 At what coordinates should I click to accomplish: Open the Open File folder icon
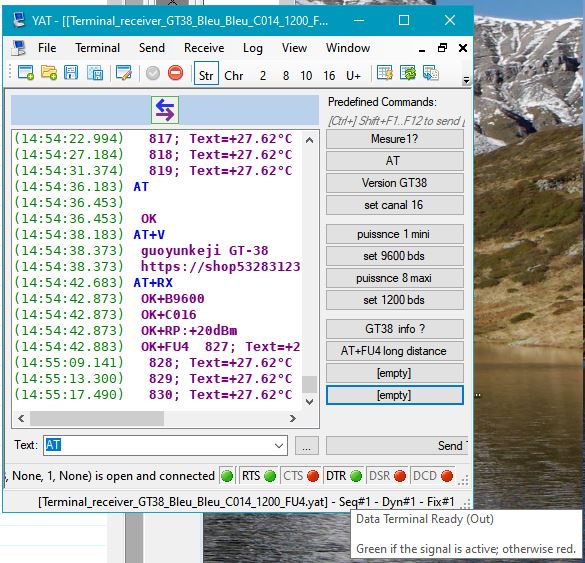pyautogui.click(x=49, y=73)
